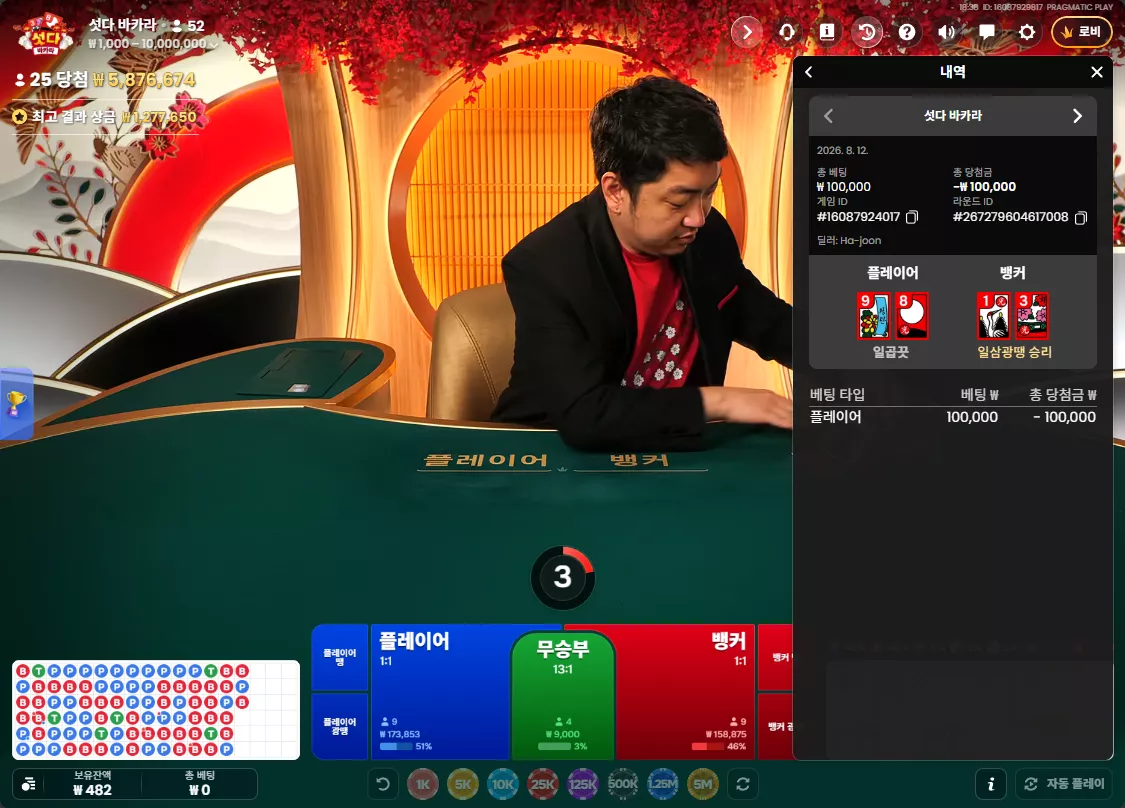Open the settings gear icon
Viewport: 1125px width, 808px height.
(x=1027, y=32)
